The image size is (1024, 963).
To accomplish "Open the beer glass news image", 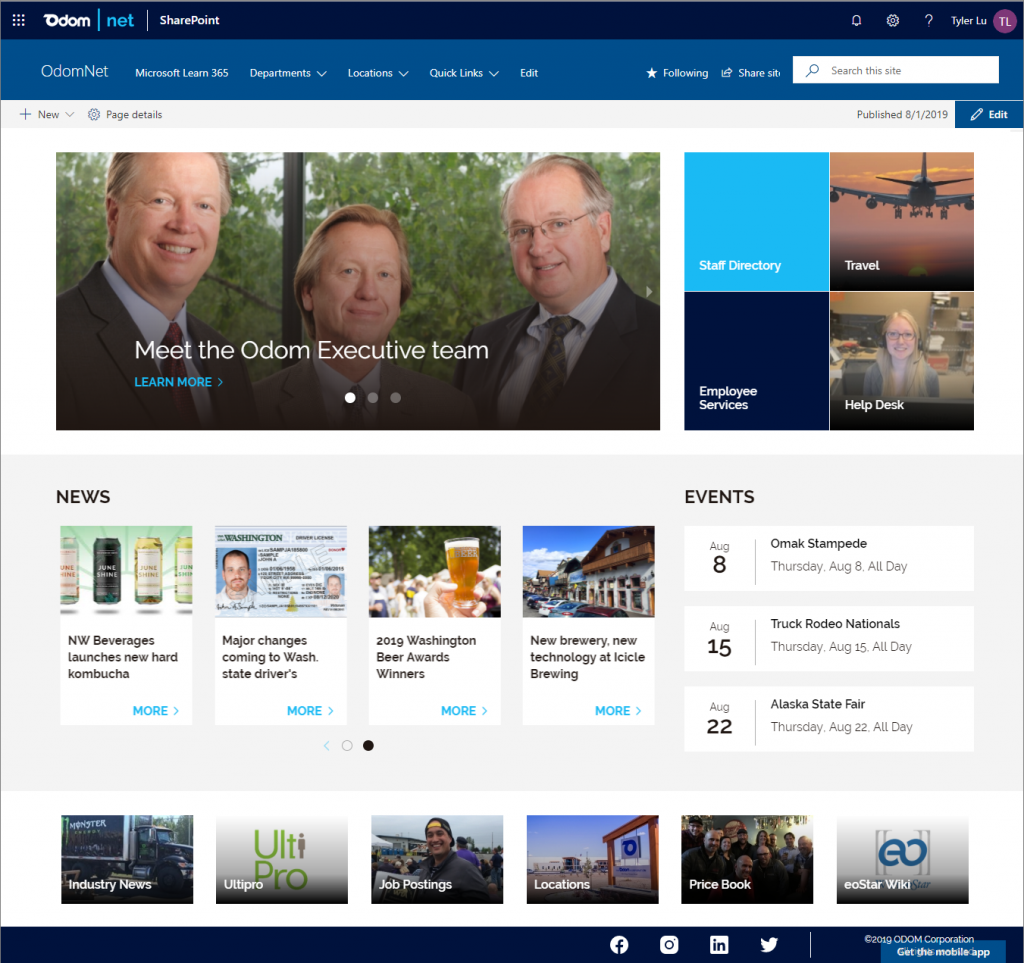I will [435, 571].
